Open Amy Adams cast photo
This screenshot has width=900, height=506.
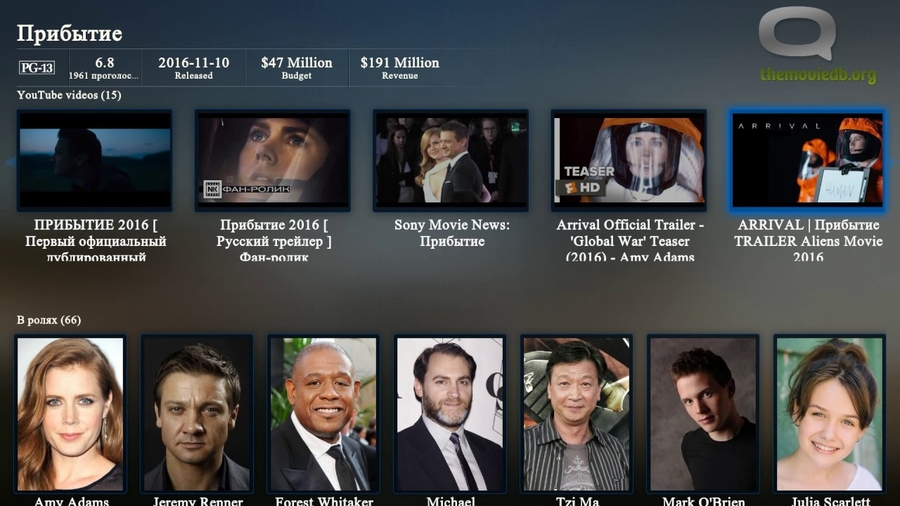tap(70, 414)
